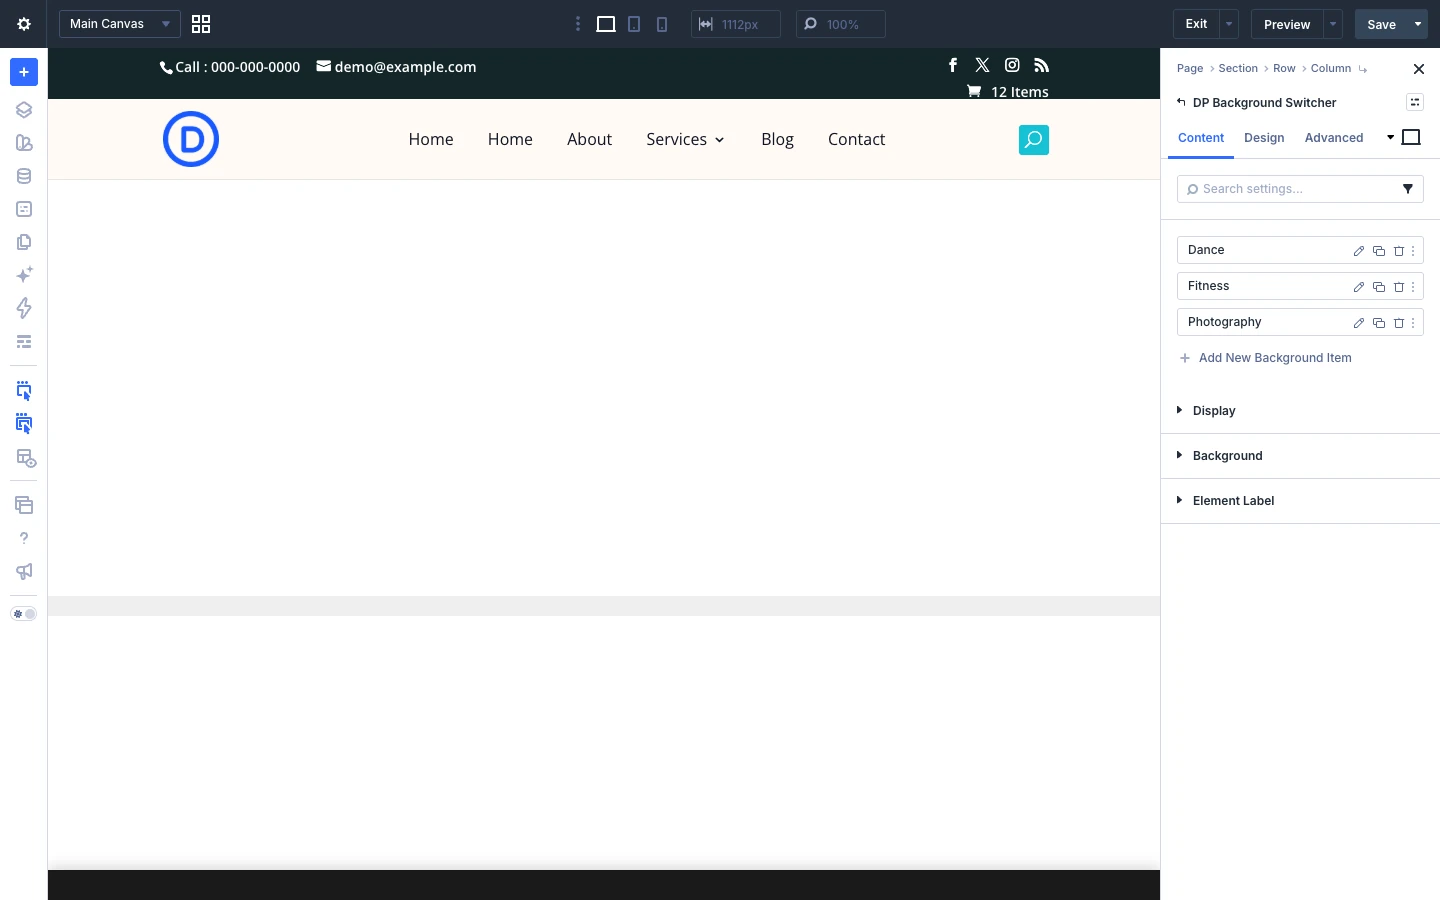1440x900 pixels.
Task: Switch to tablet view icon
Action: tap(634, 24)
